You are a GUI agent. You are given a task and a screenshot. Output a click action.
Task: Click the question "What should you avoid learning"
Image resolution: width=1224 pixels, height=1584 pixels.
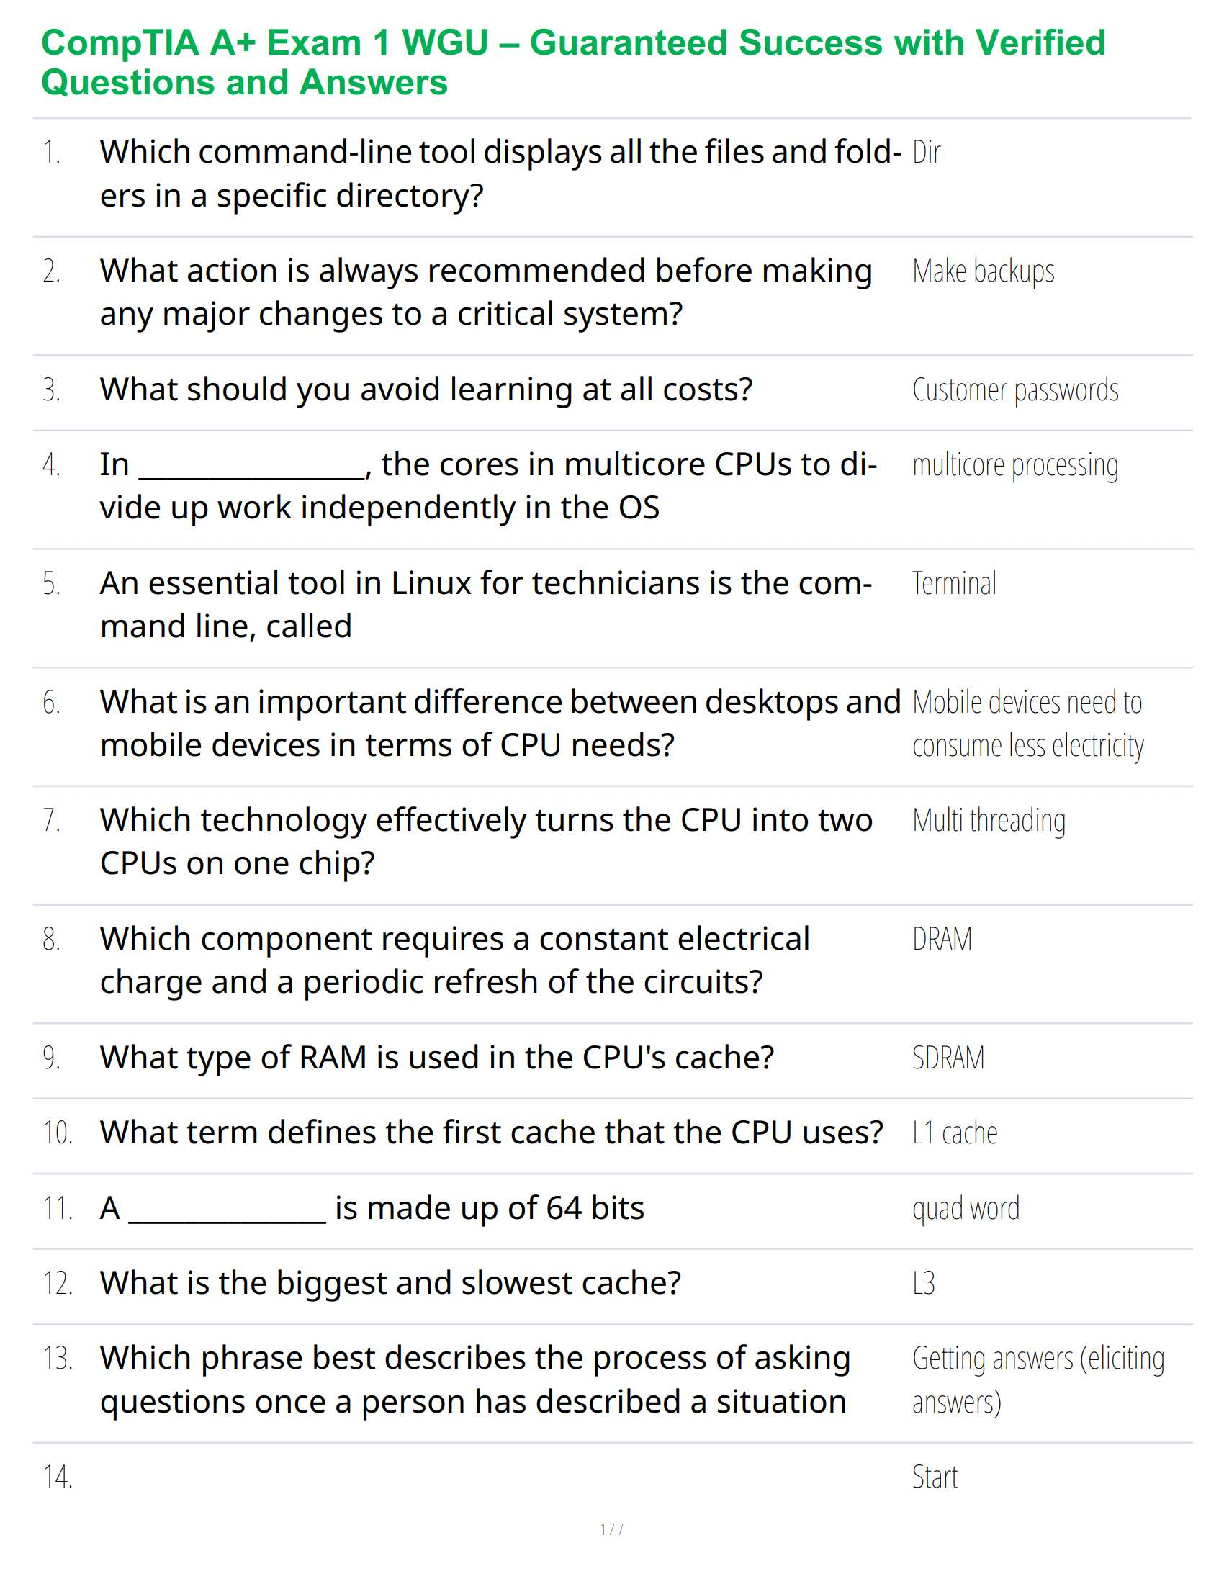[x=426, y=390]
